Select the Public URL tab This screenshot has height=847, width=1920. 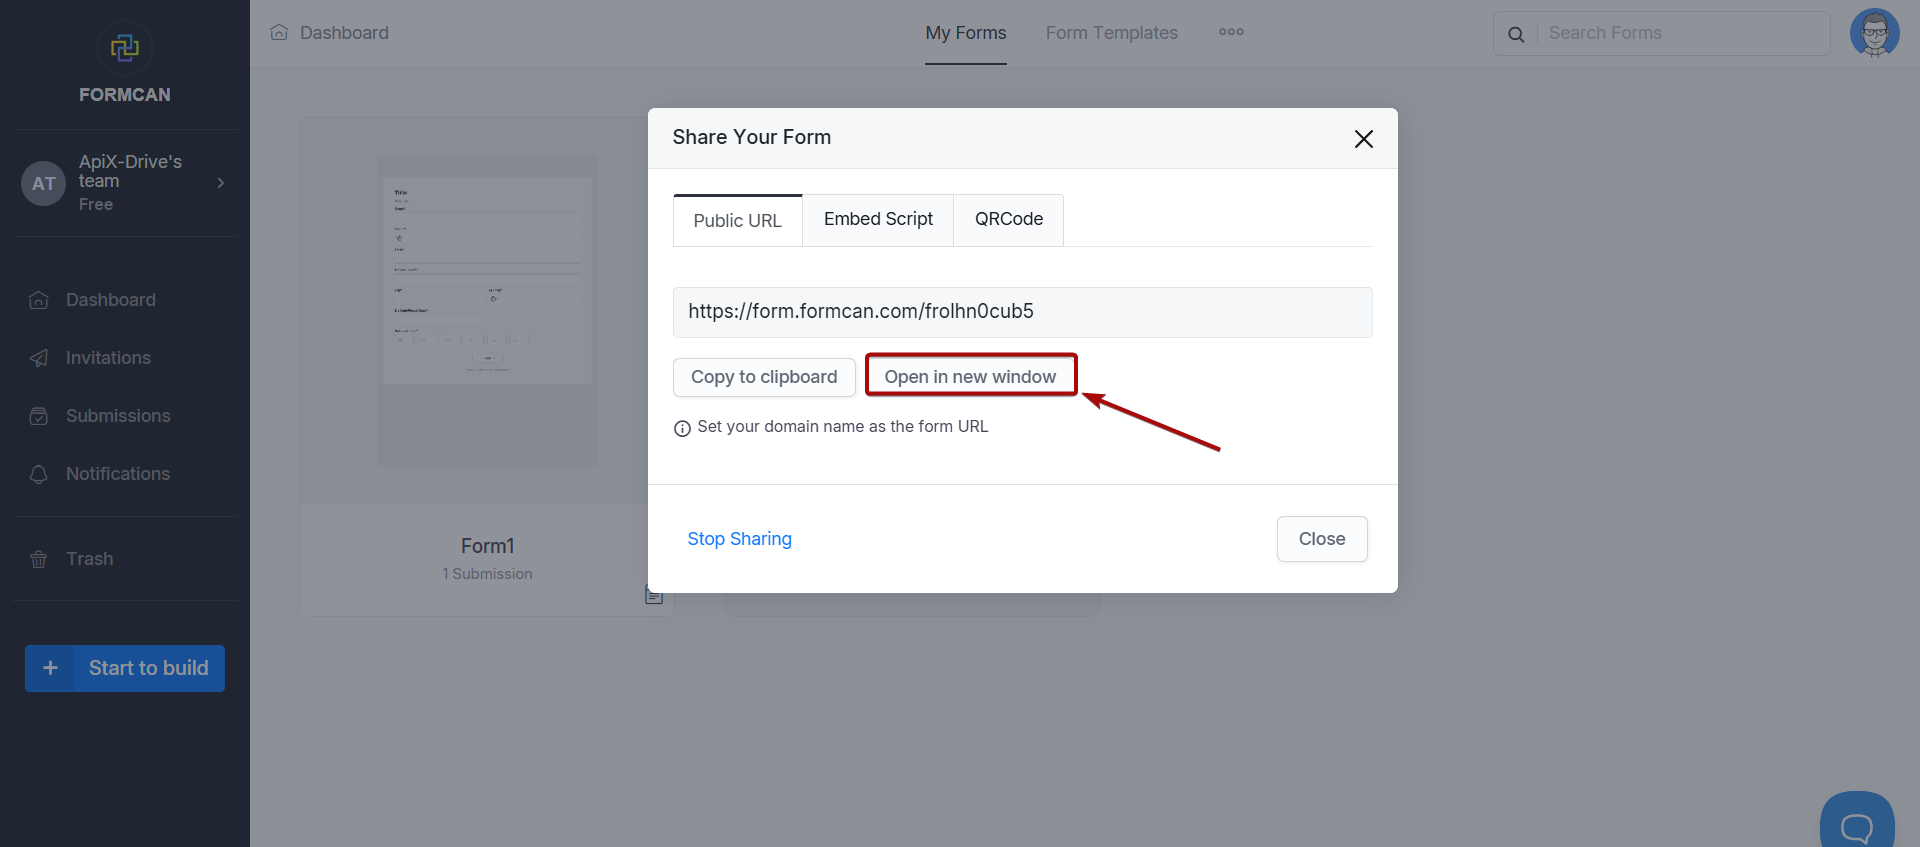click(737, 220)
